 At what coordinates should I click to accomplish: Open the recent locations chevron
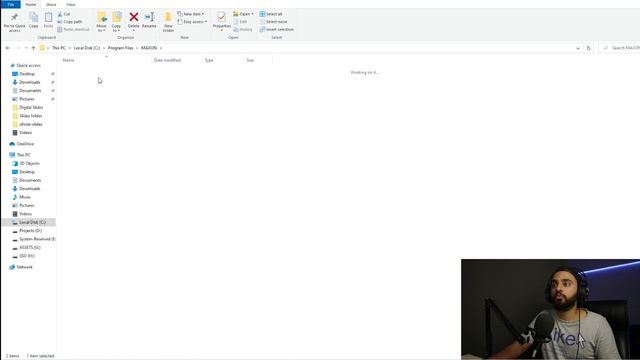click(x=26, y=48)
